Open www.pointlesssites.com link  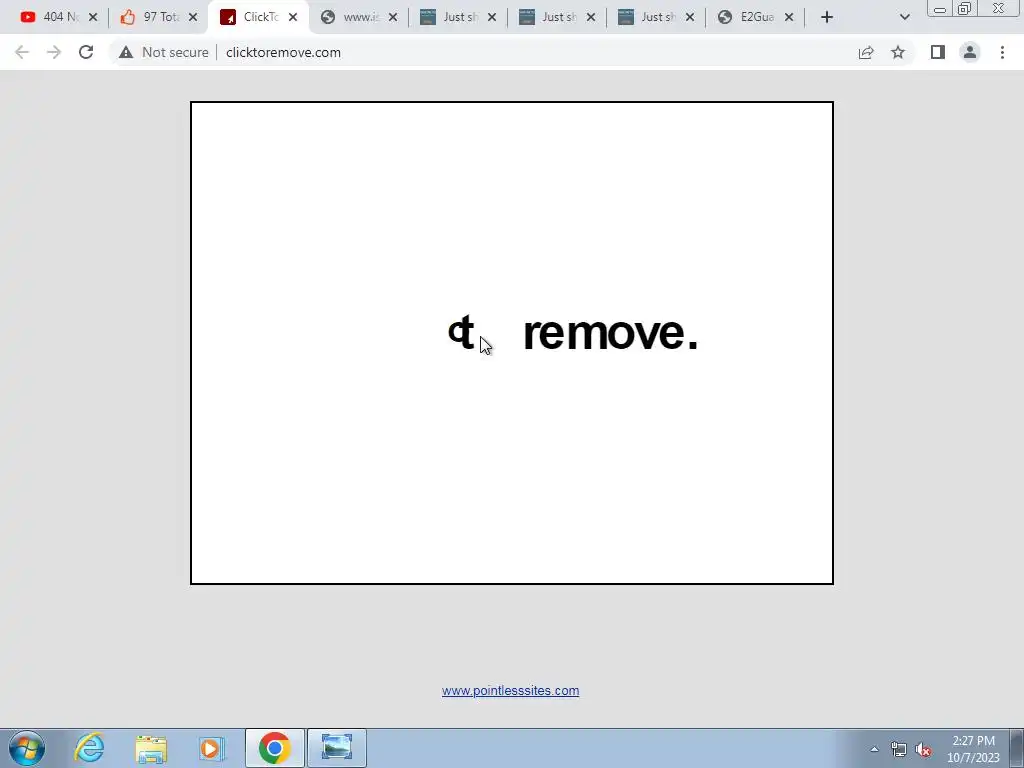click(x=510, y=691)
